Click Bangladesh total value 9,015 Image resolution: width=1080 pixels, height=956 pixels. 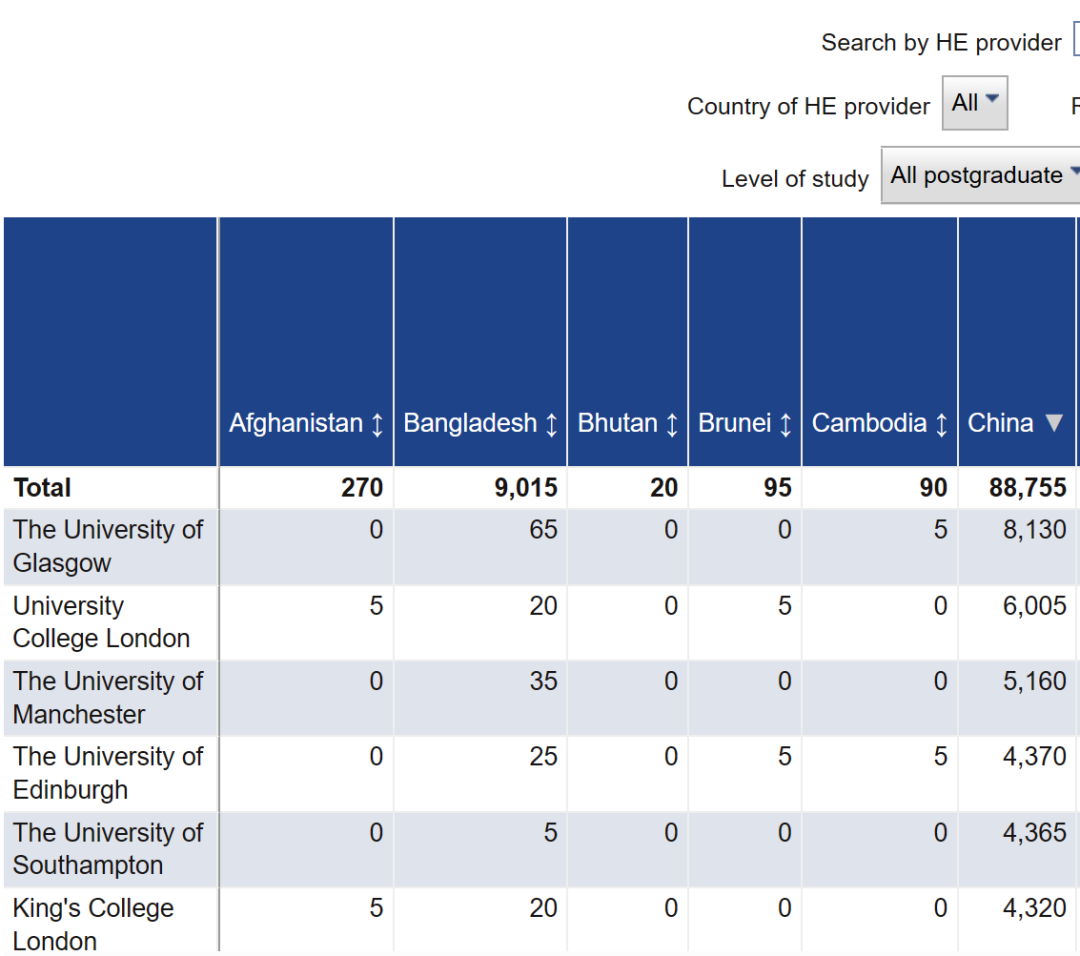click(x=526, y=488)
